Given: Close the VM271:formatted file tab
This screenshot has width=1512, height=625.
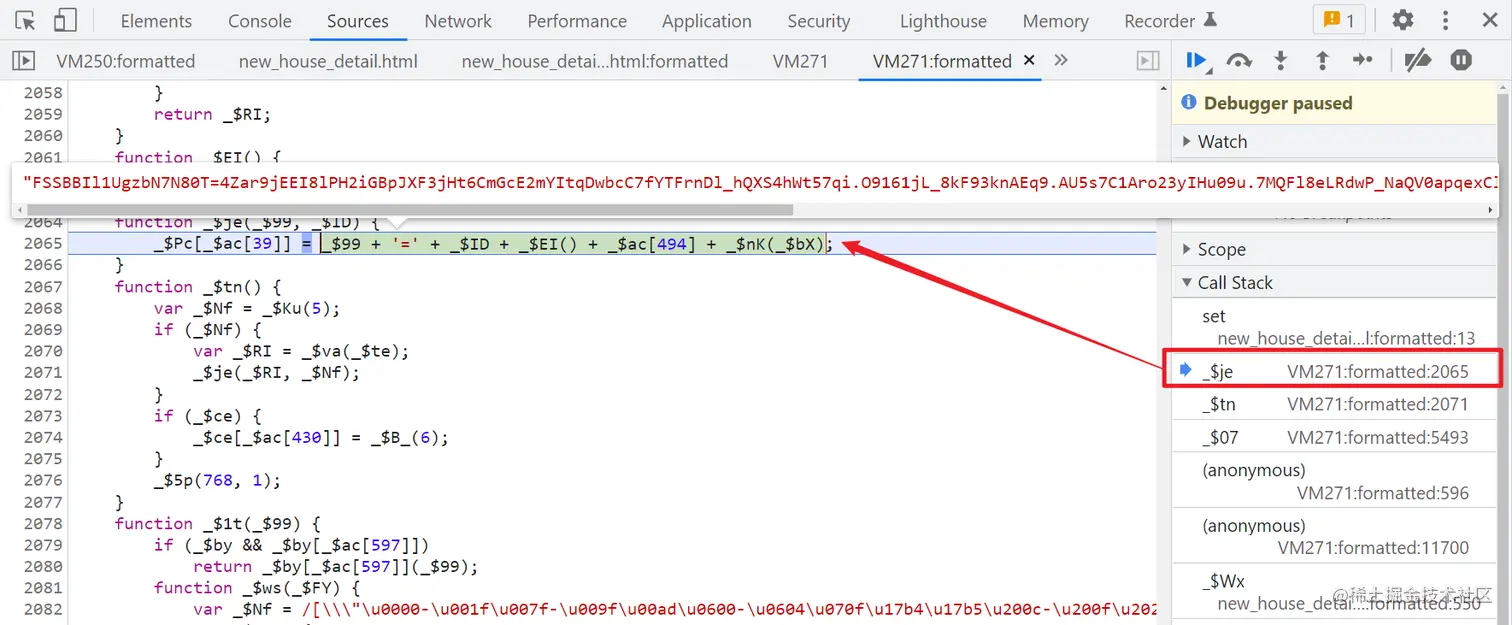Looking at the screenshot, I should point(1028,61).
